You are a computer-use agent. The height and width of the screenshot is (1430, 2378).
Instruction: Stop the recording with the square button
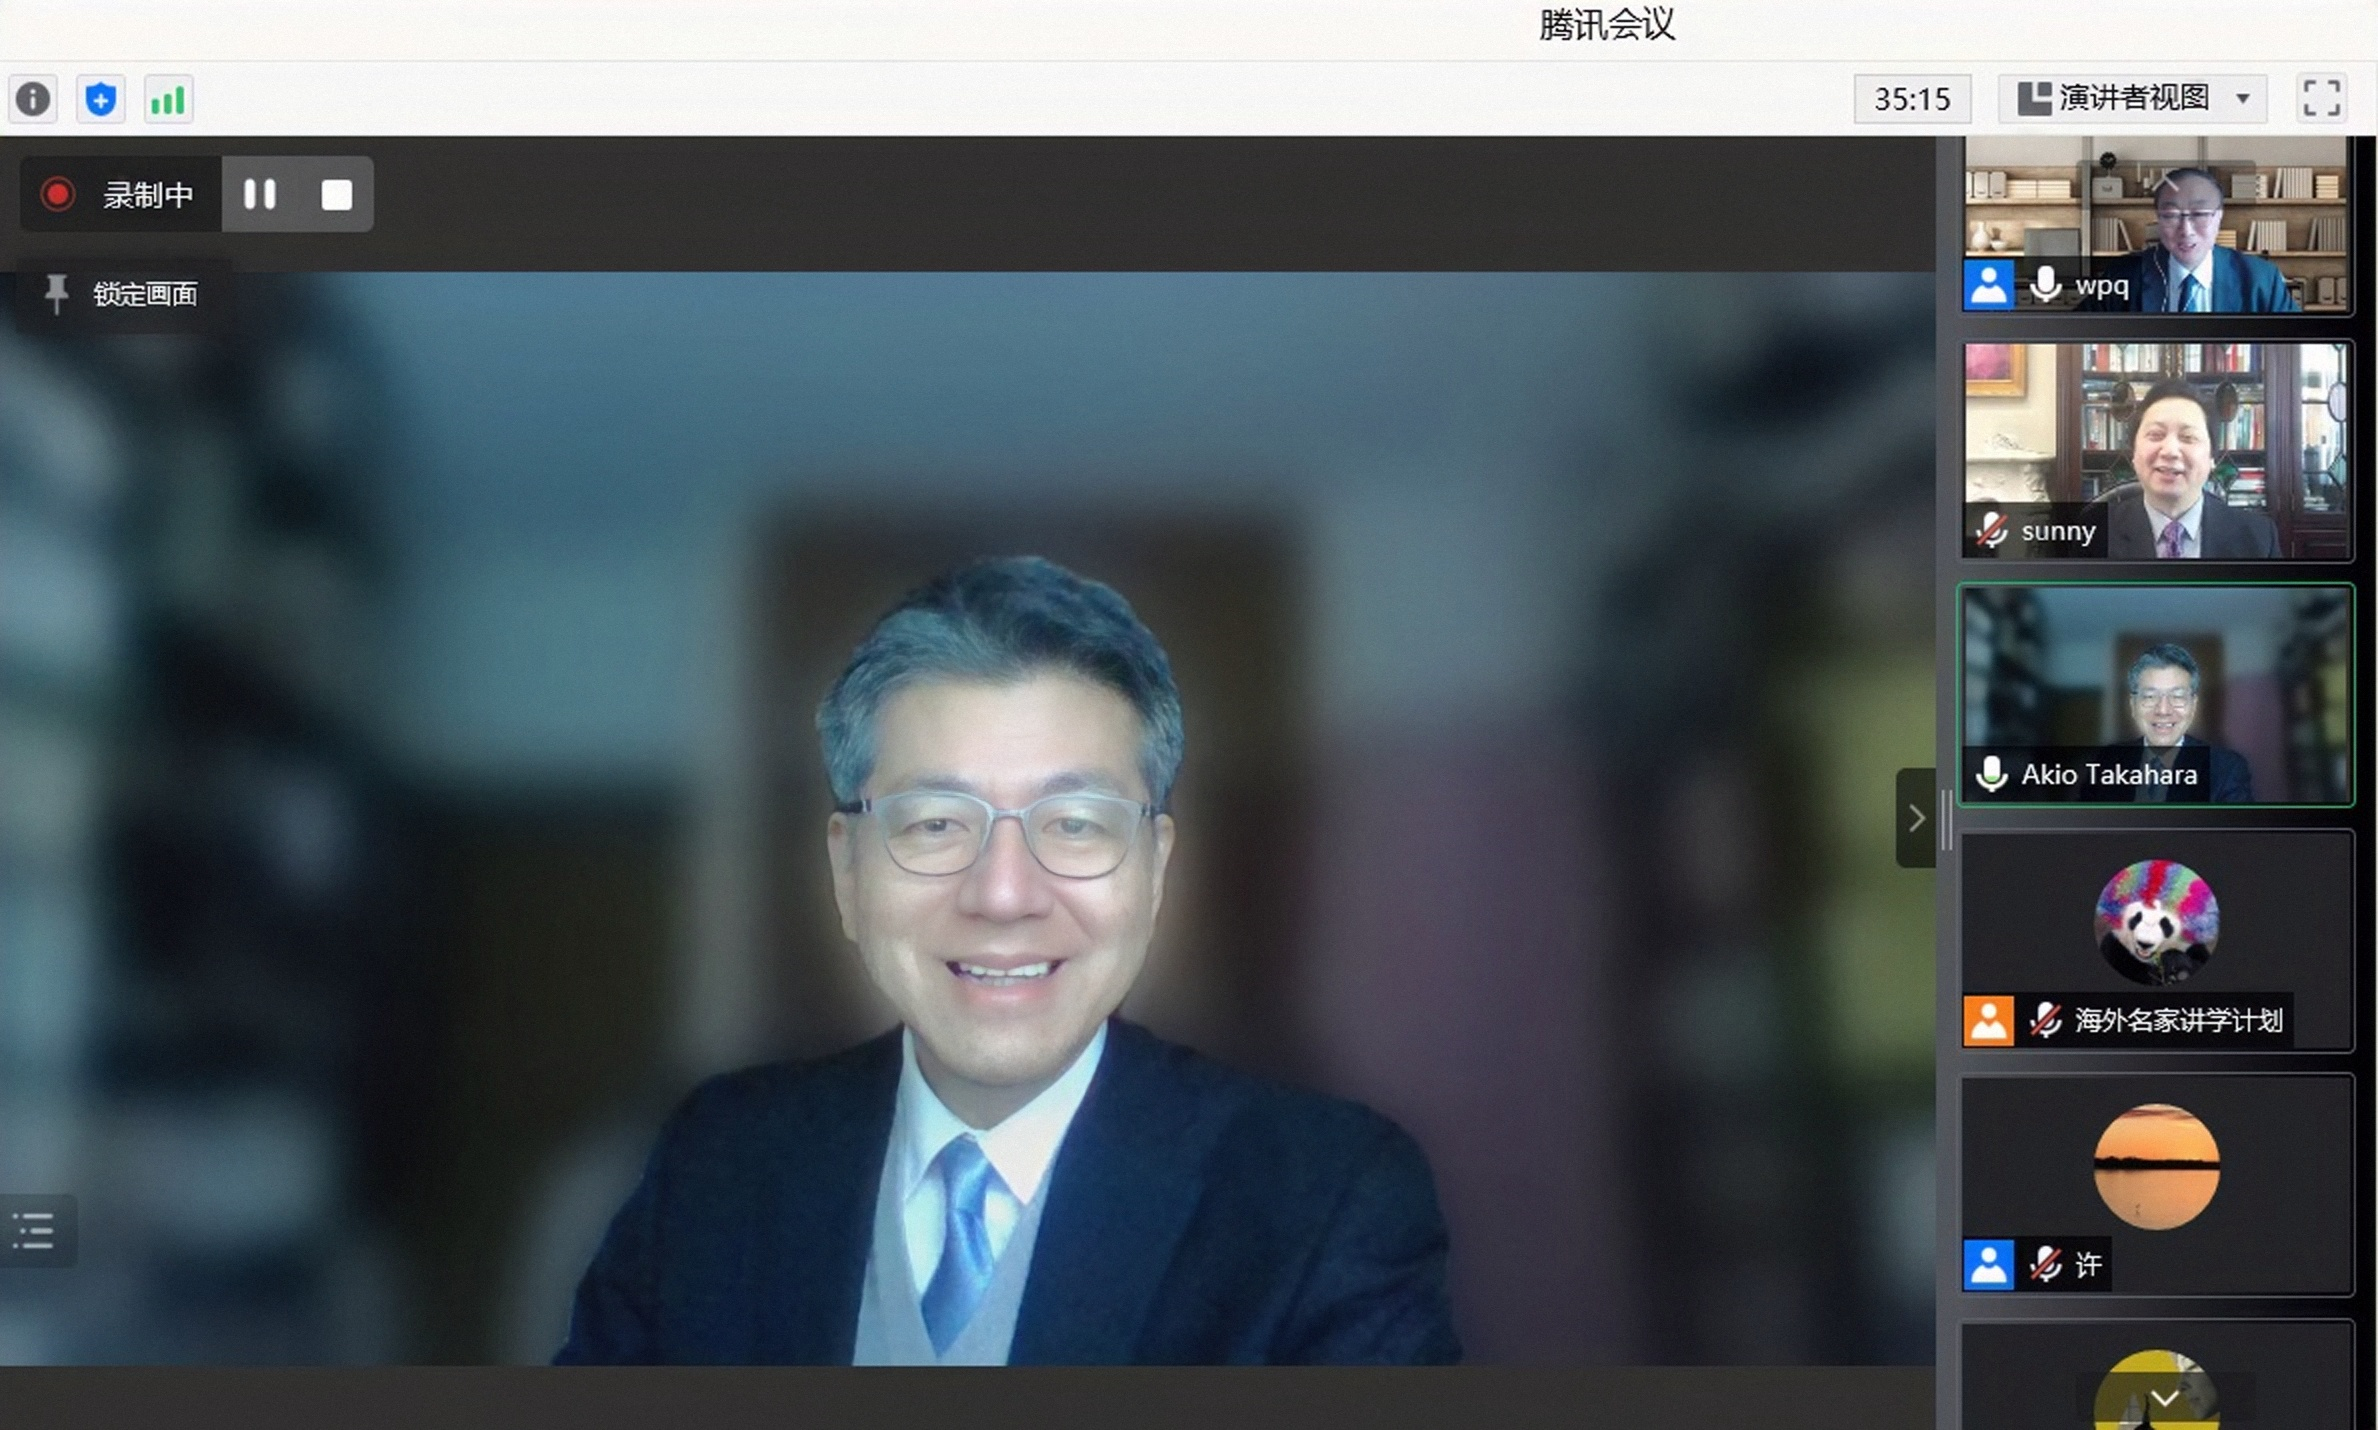(x=337, y=194)
